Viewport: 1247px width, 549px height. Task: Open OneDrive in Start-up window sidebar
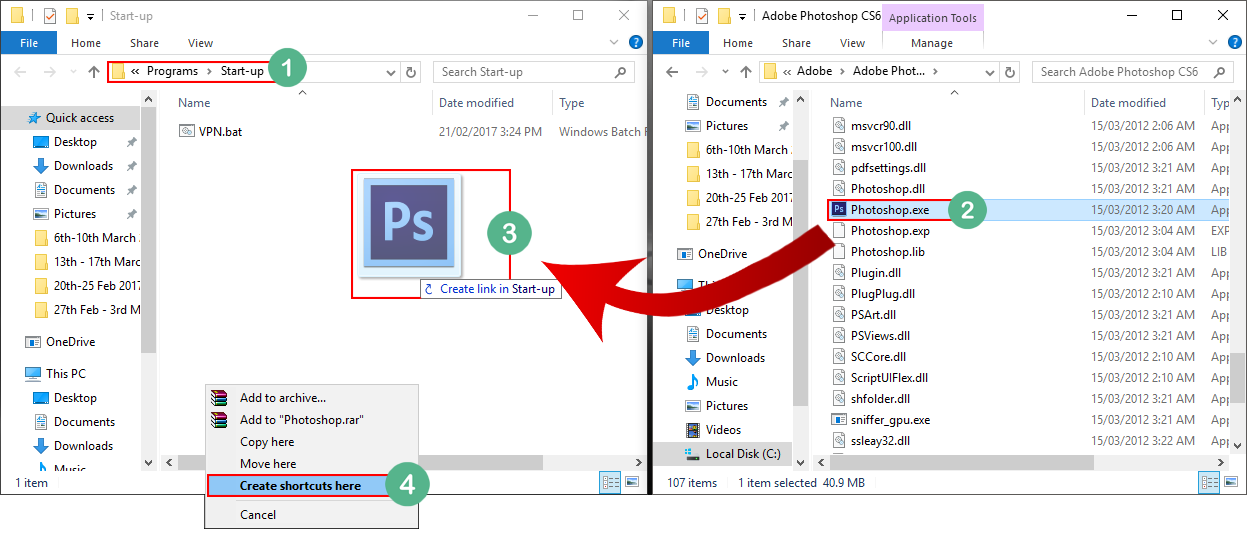click(70, 342)
